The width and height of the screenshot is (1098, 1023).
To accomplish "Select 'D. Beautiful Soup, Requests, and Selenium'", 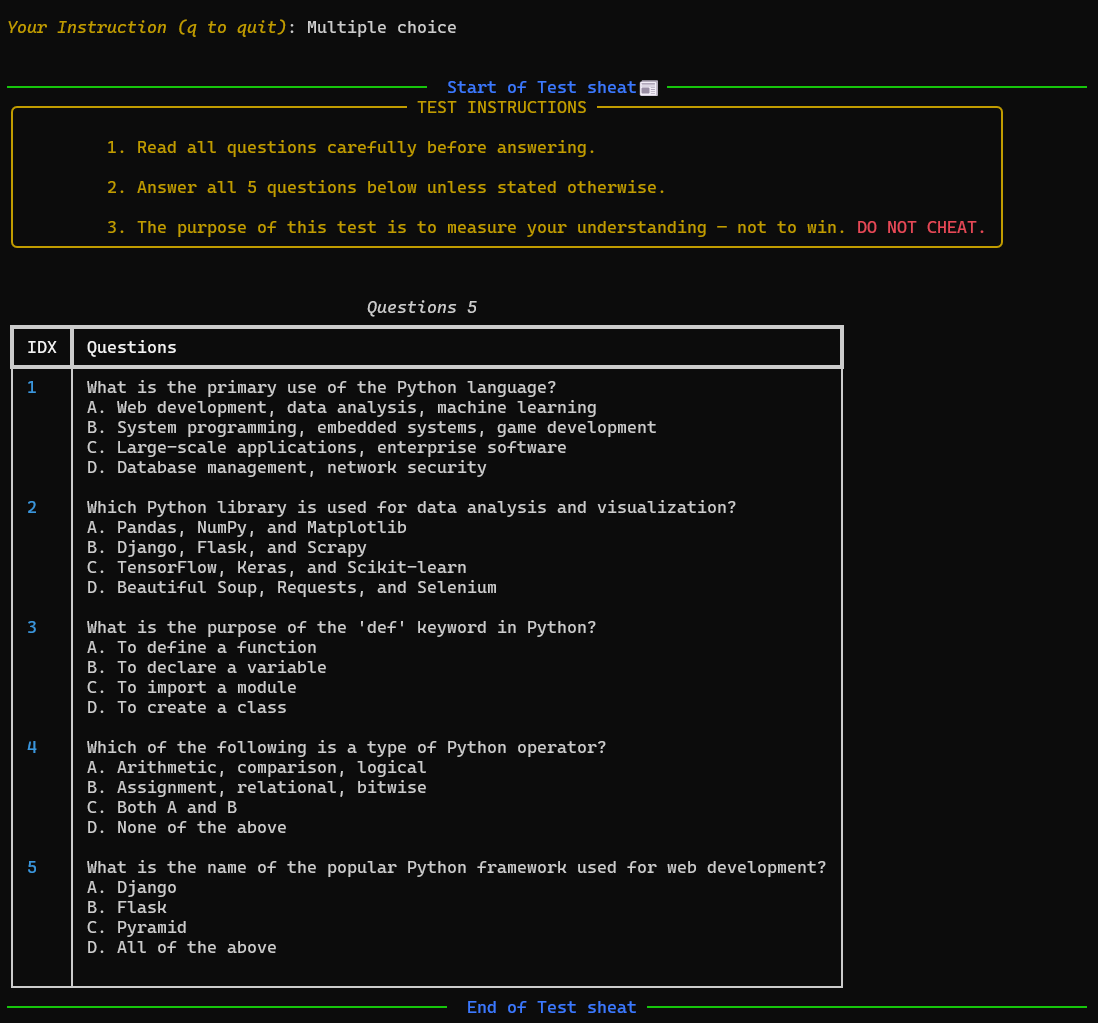I will tap(291, 587).
